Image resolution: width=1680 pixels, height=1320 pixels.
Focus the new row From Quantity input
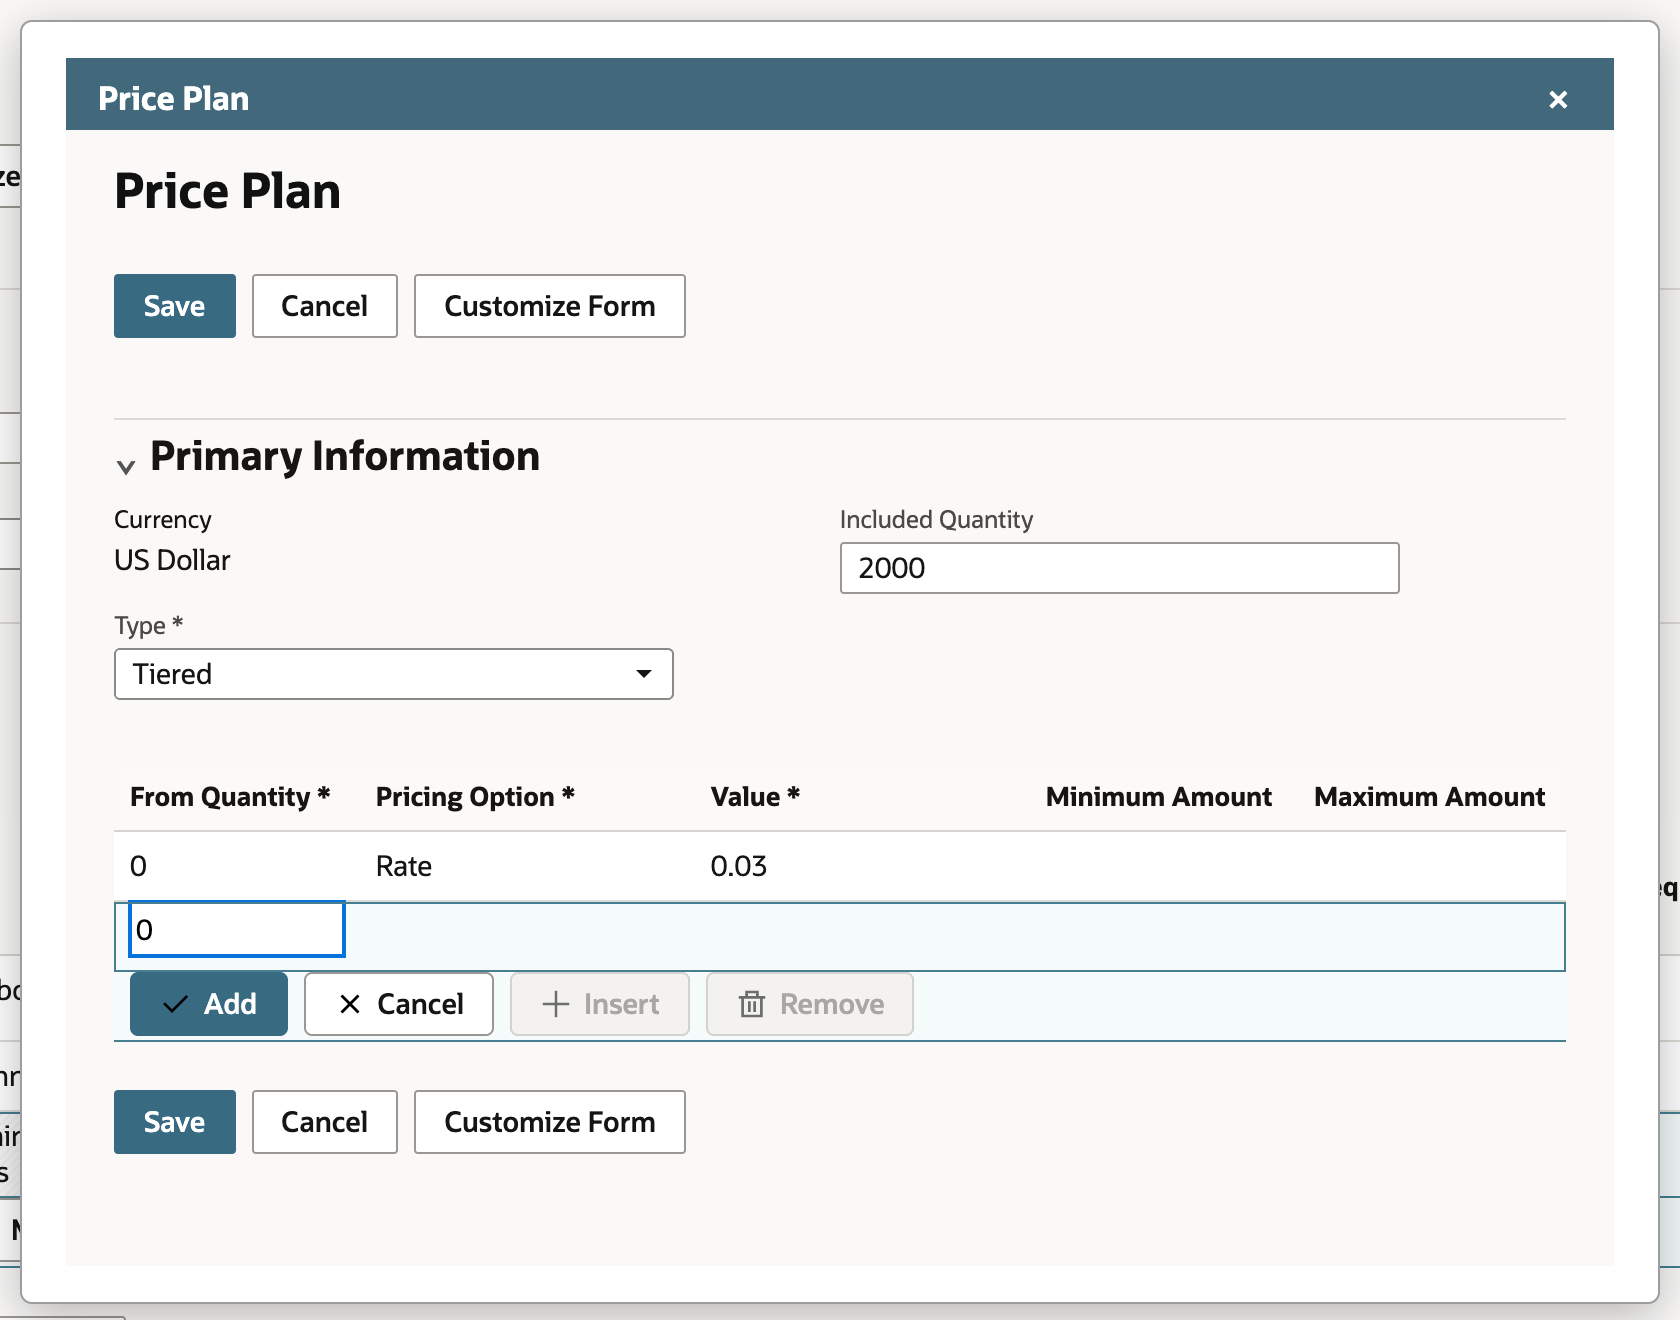(x=237, y=929)
